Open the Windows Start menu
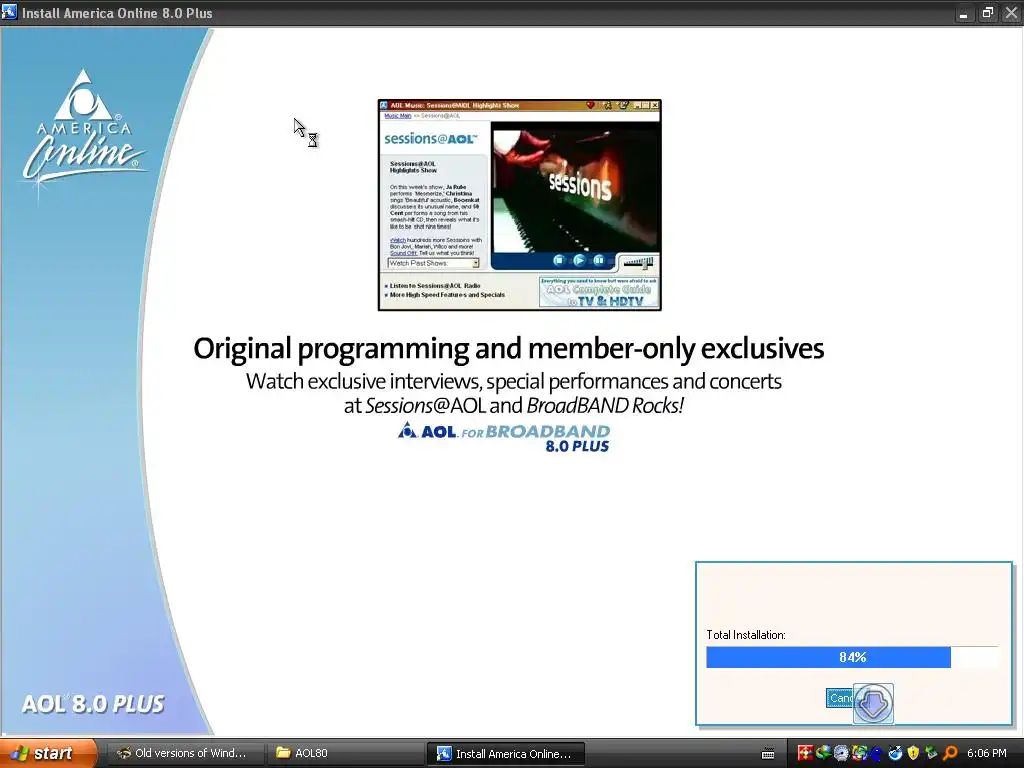 click(48, 754)
